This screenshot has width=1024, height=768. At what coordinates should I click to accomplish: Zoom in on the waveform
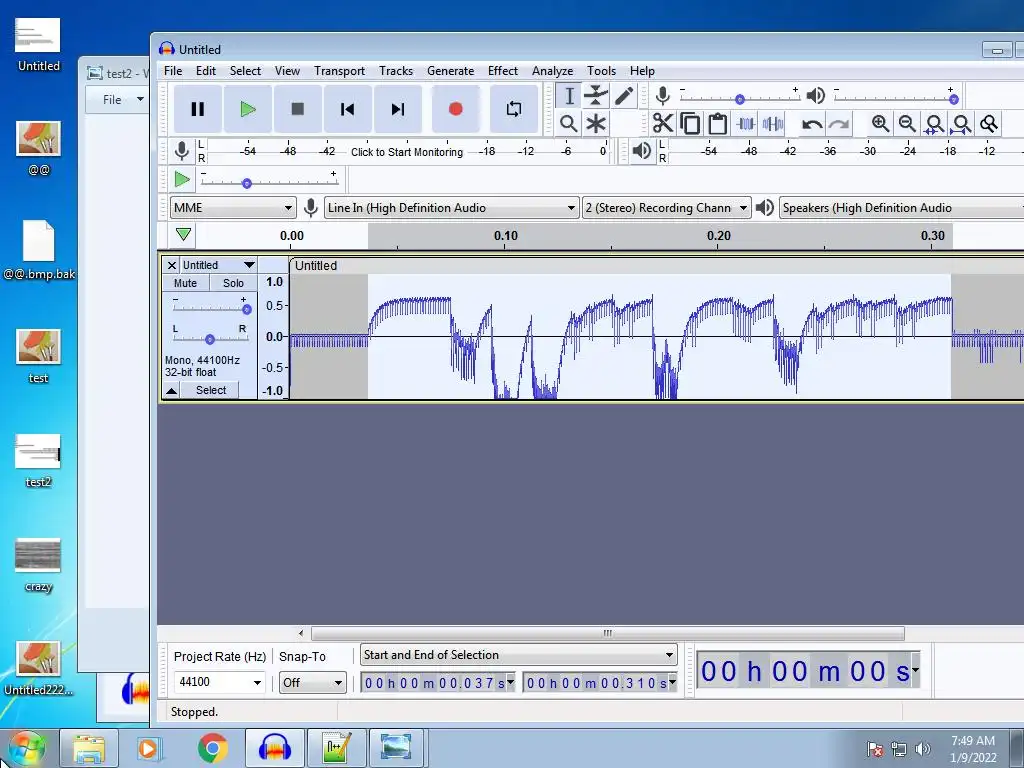pos(880,123)
